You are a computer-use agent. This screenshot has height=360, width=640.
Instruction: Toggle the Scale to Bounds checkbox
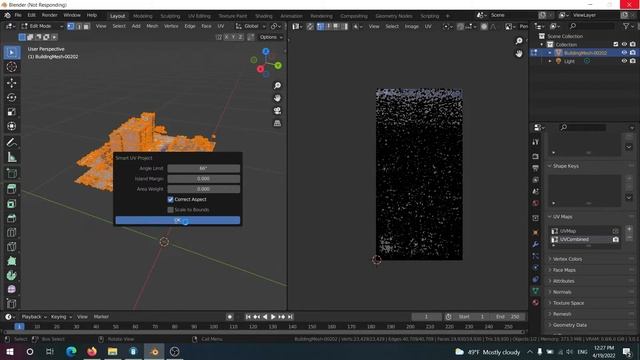pyautogui.click(x=171, y=210)
